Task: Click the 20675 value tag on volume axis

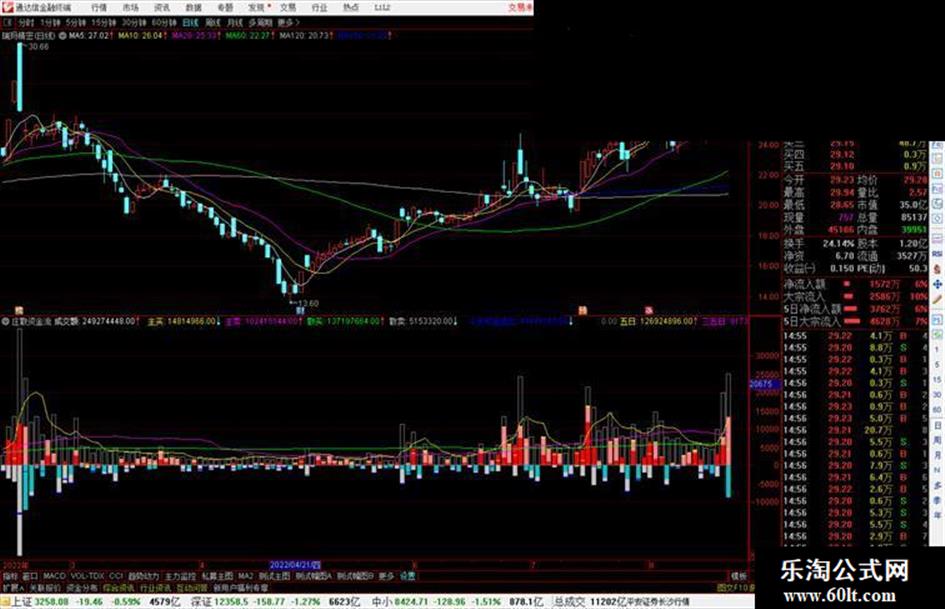Action: point(764,384)
